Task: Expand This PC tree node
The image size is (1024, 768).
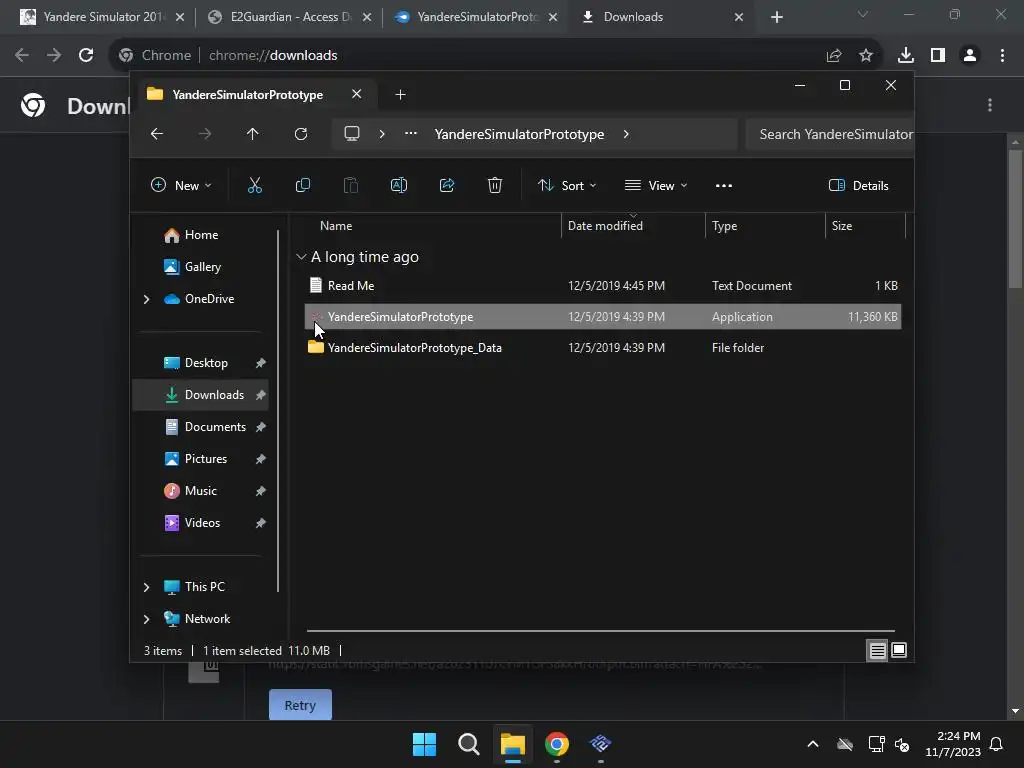Action: 146,587
